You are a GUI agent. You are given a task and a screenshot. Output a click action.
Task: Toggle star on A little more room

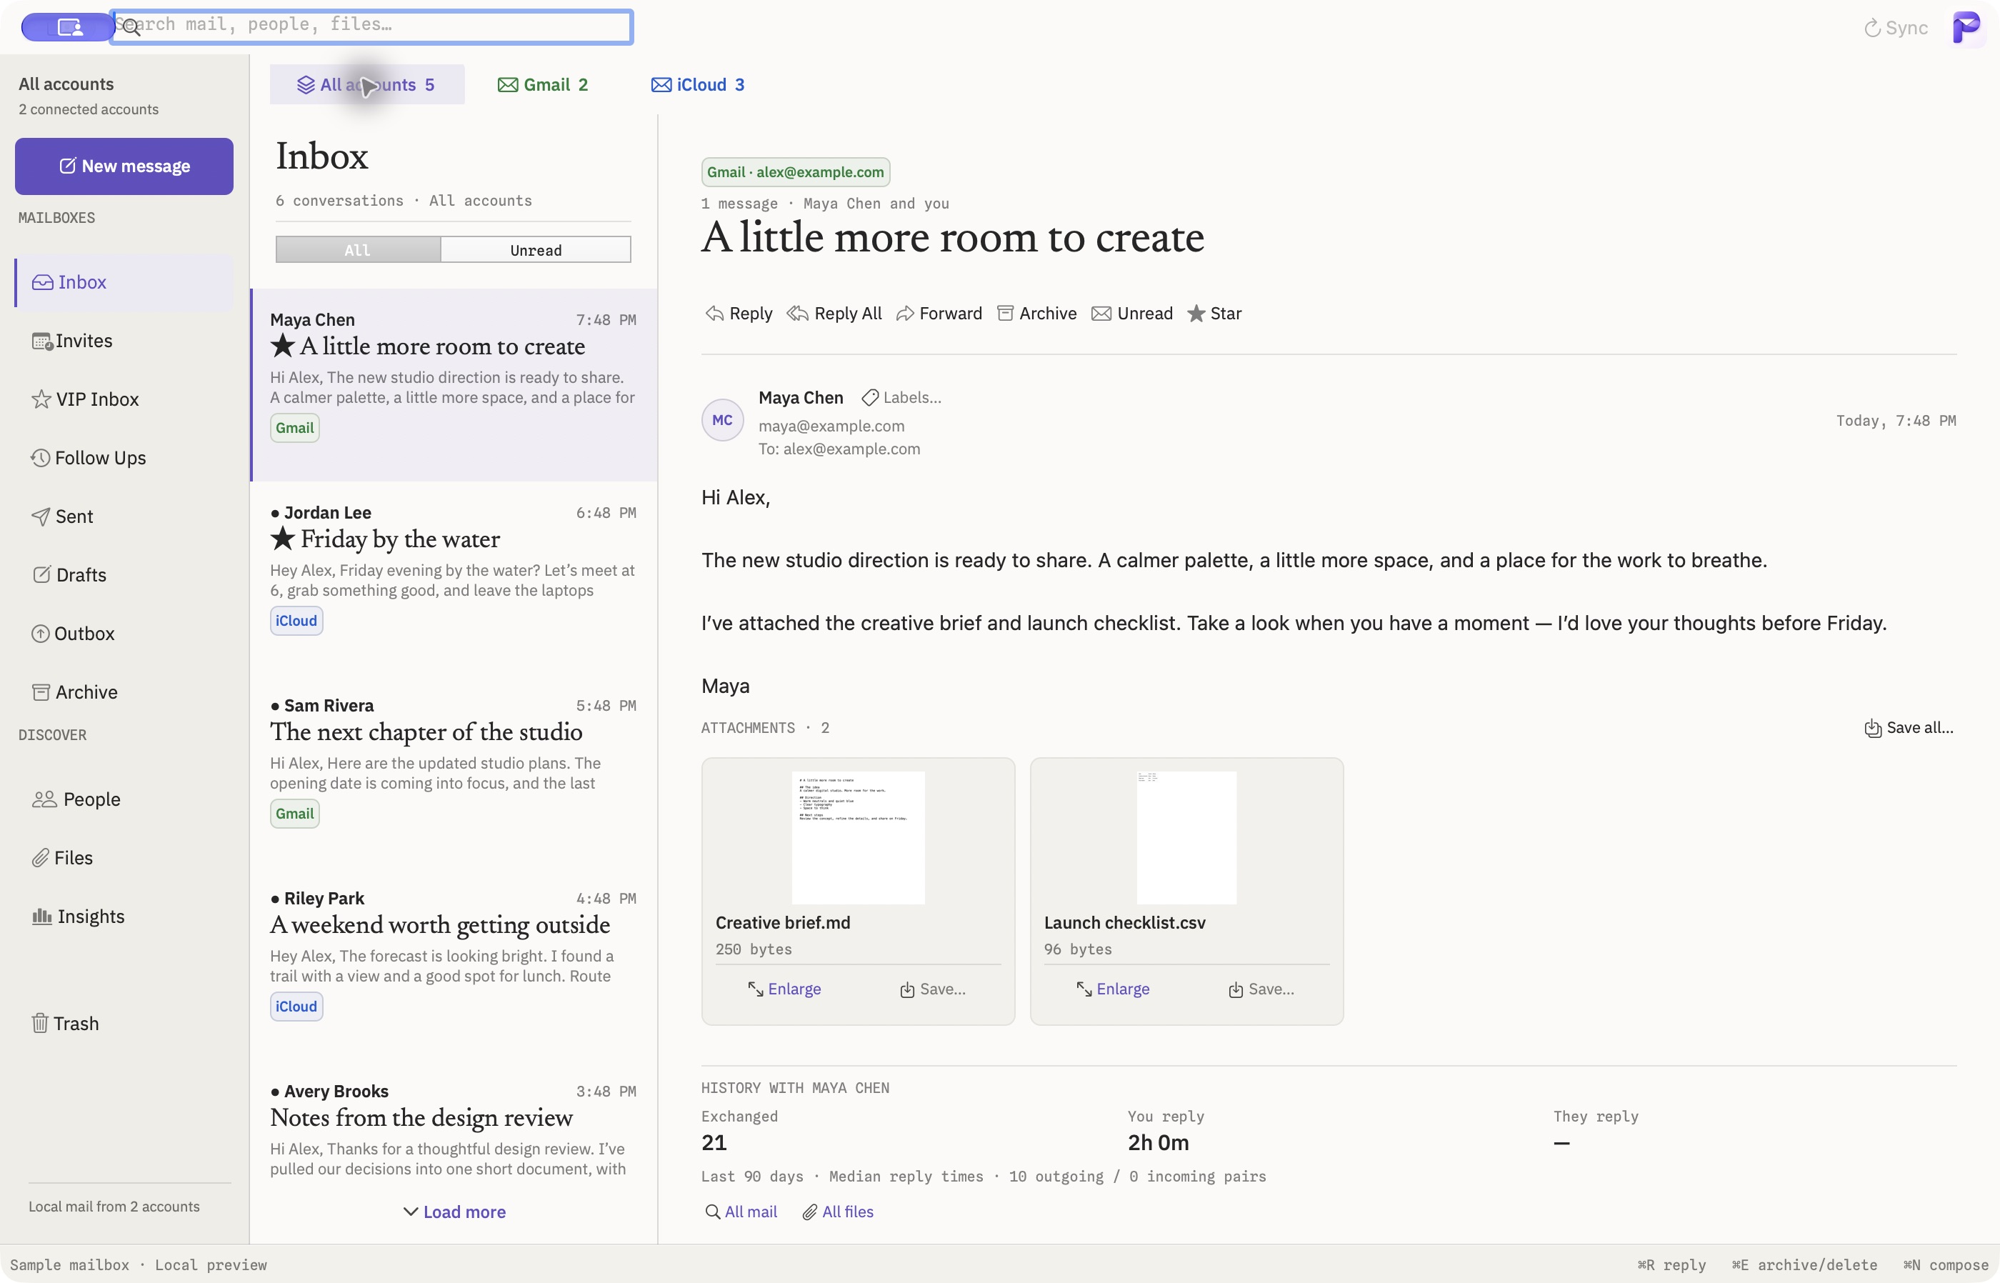coord(283,345)
